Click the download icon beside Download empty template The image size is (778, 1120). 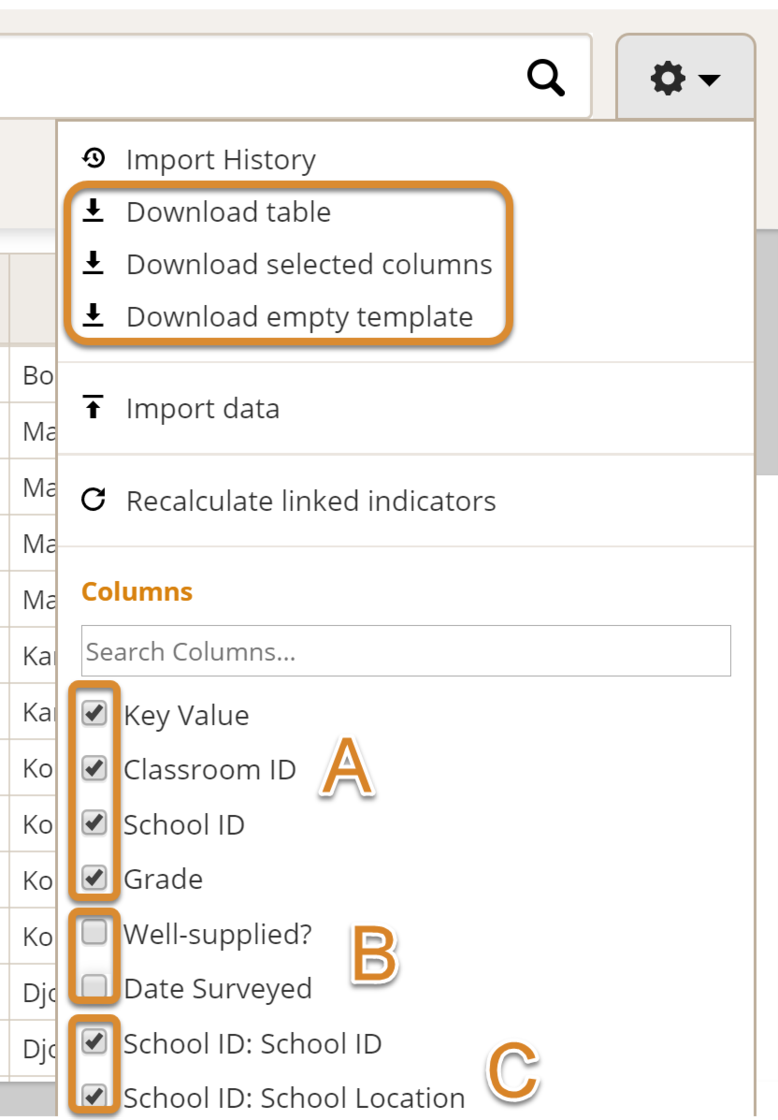[x=95, y=316]
